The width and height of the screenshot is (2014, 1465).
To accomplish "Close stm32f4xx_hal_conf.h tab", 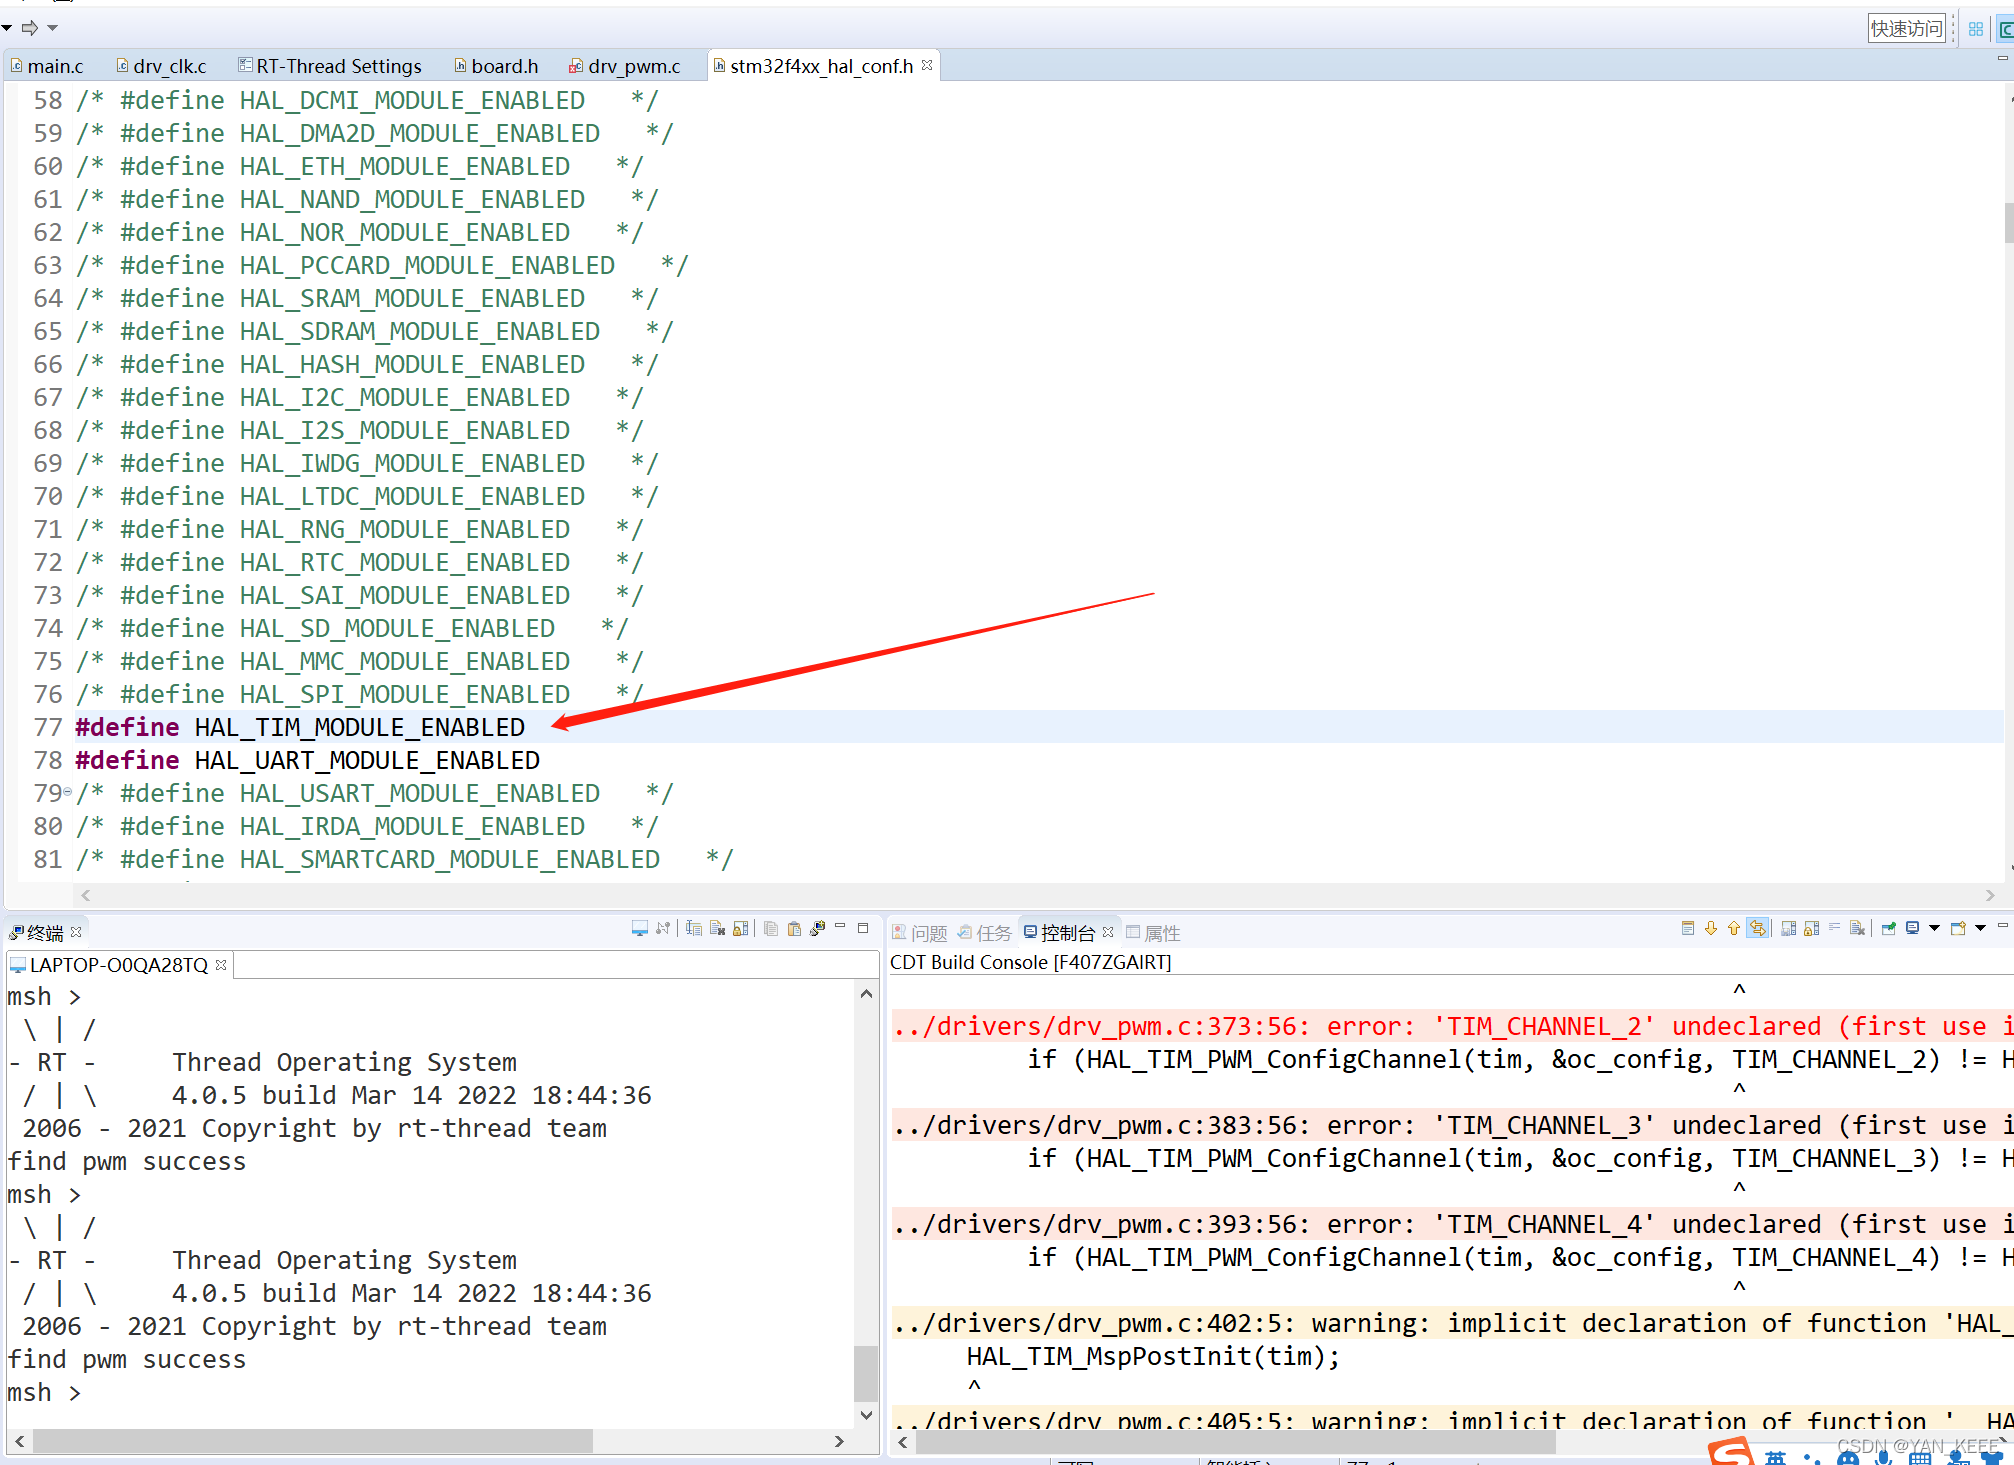I will [927, 65].
